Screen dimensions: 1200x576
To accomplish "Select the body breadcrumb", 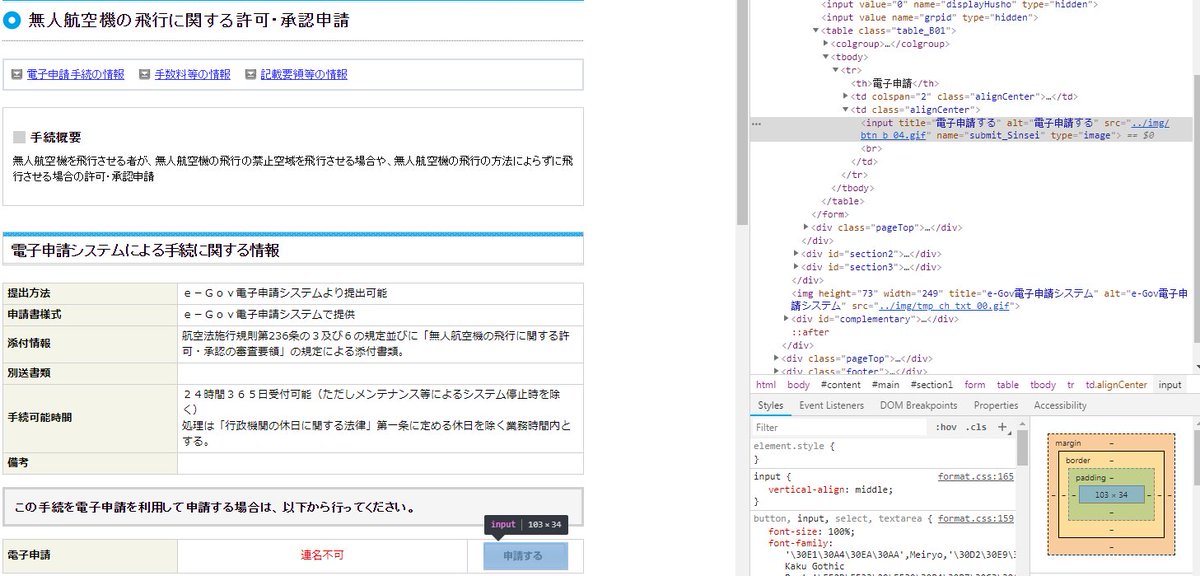I will [798, 385].
